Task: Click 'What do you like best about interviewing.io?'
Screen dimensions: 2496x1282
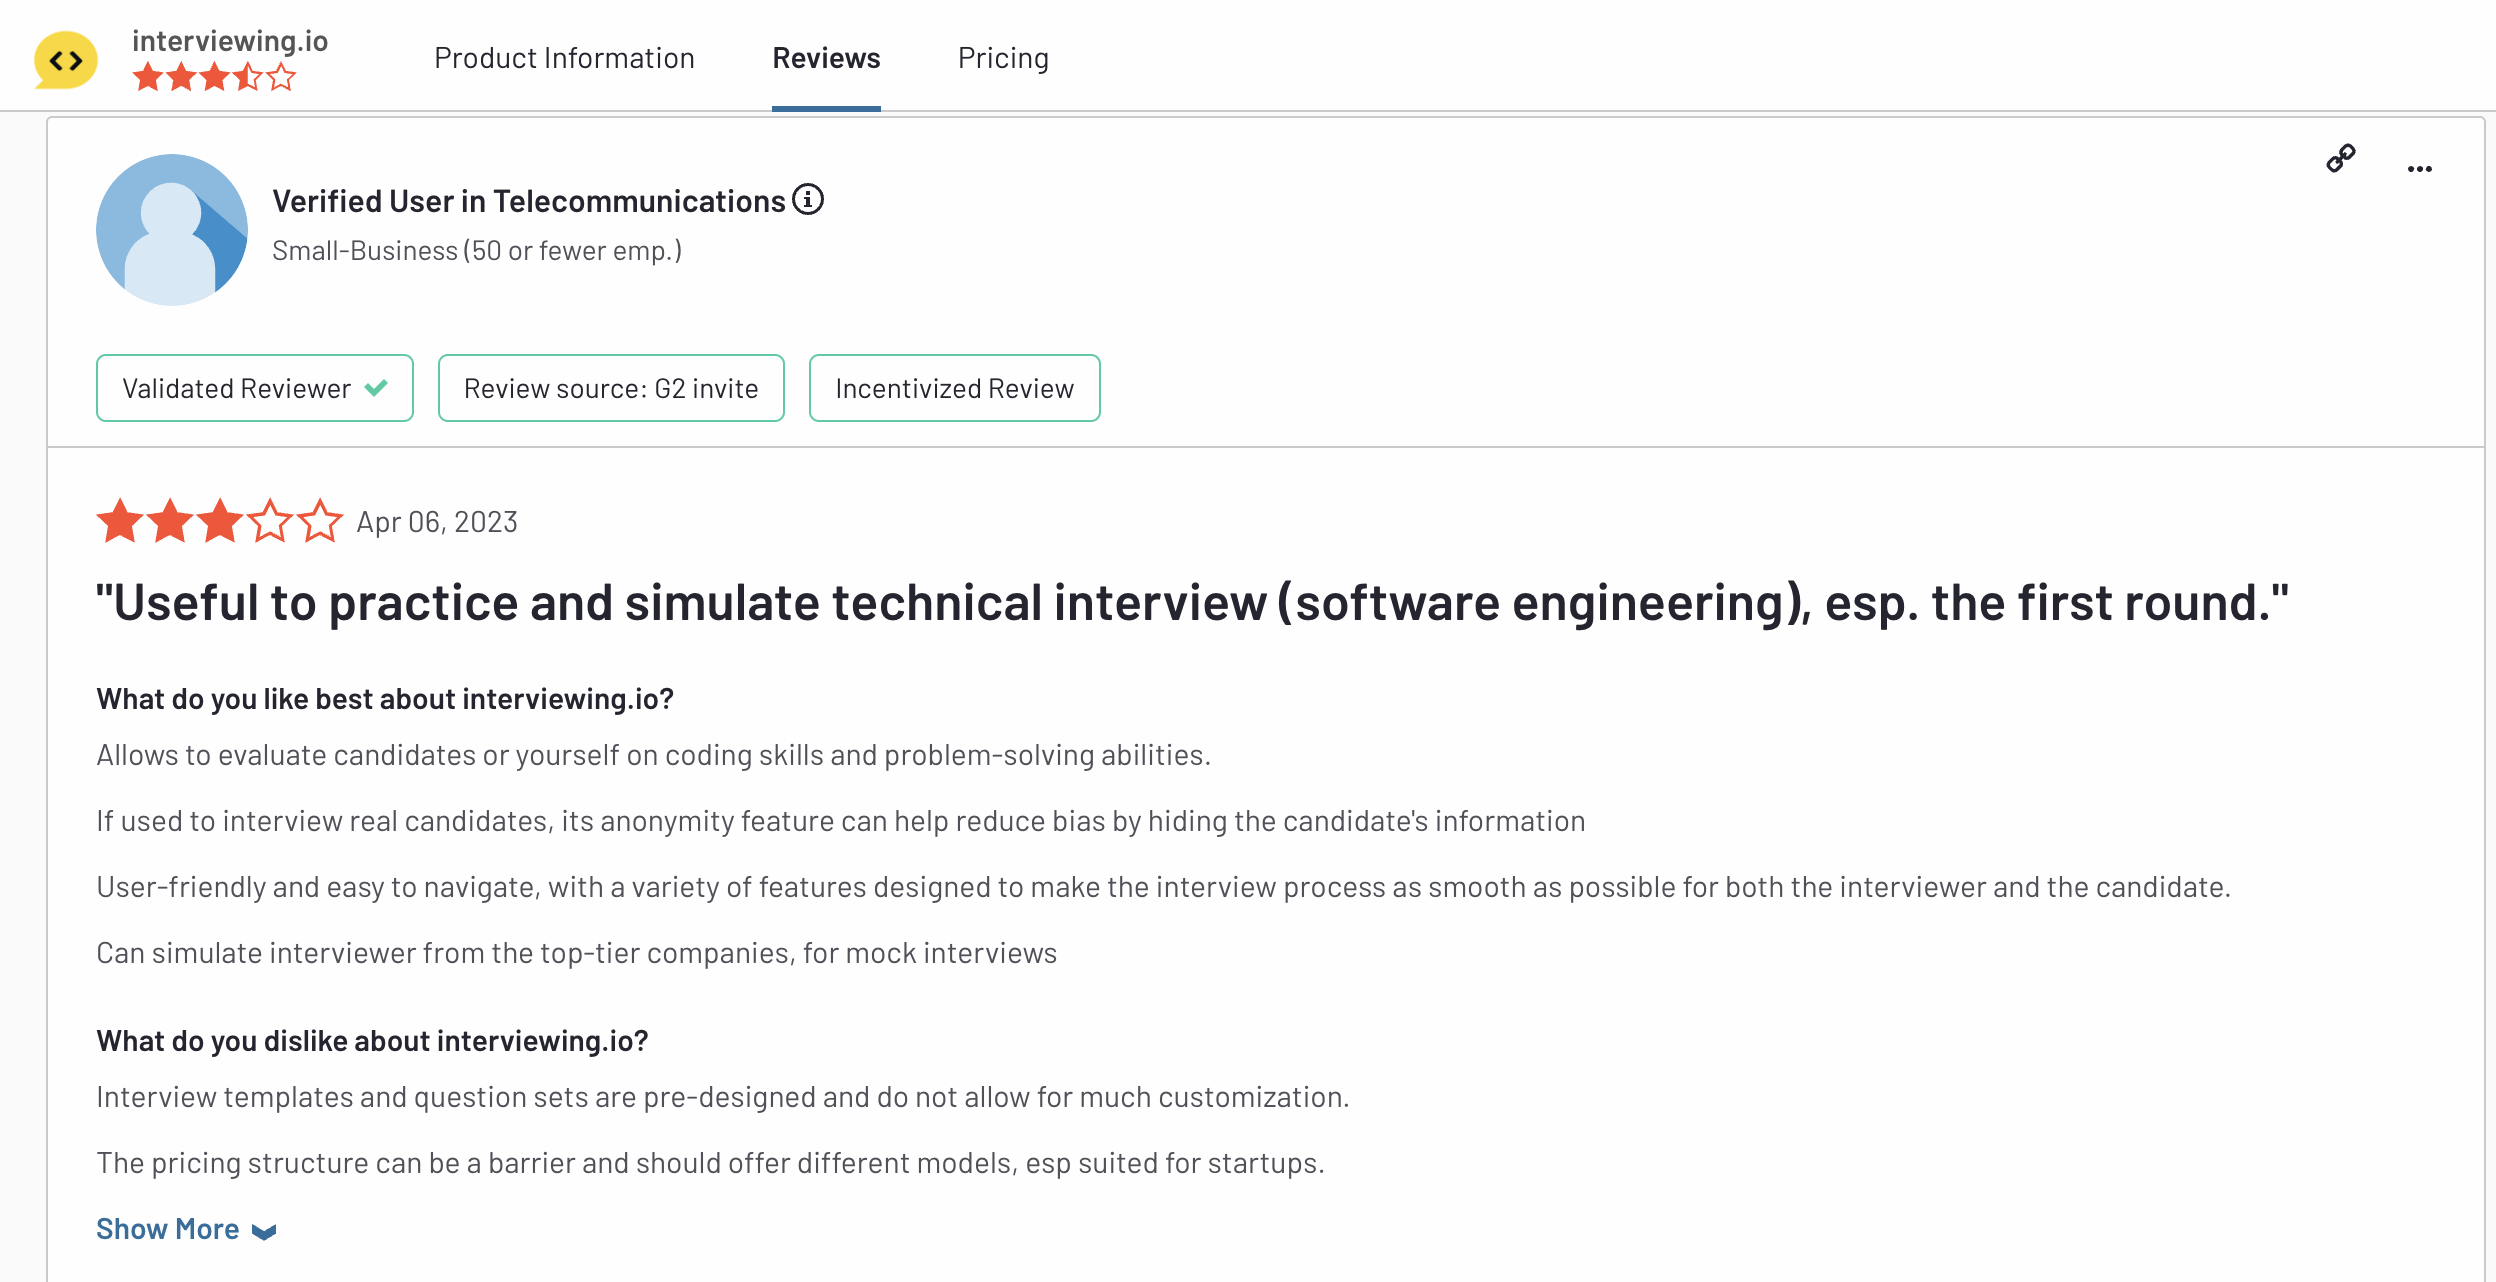Action: pos(385,699)
